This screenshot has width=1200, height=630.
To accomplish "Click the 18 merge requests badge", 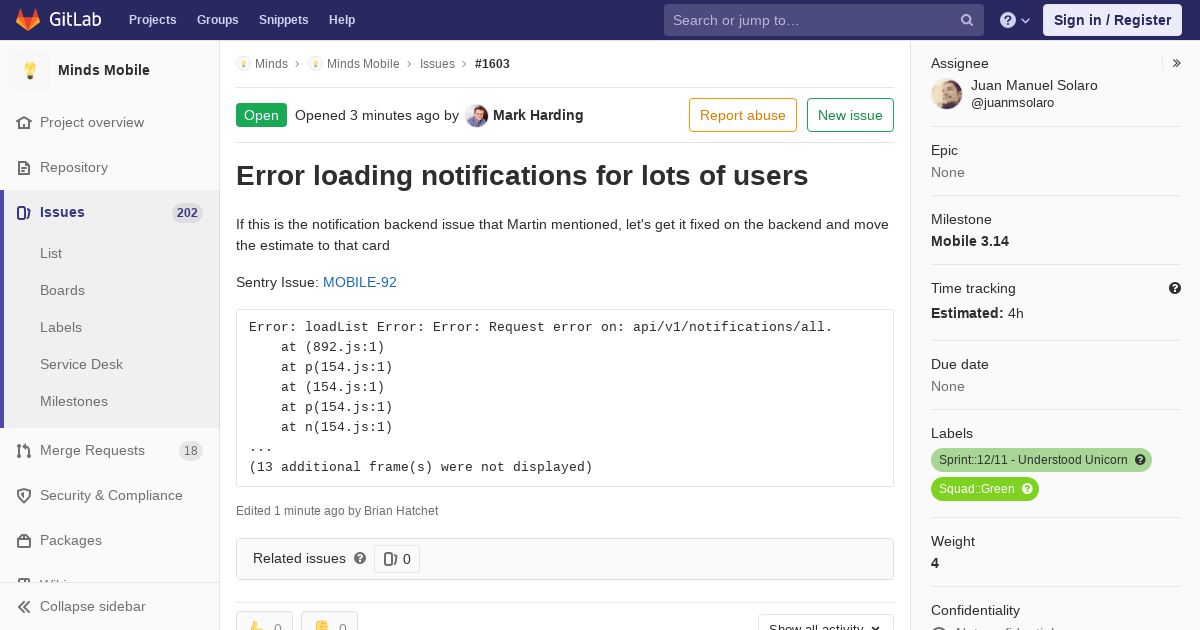I will (190, 451).
